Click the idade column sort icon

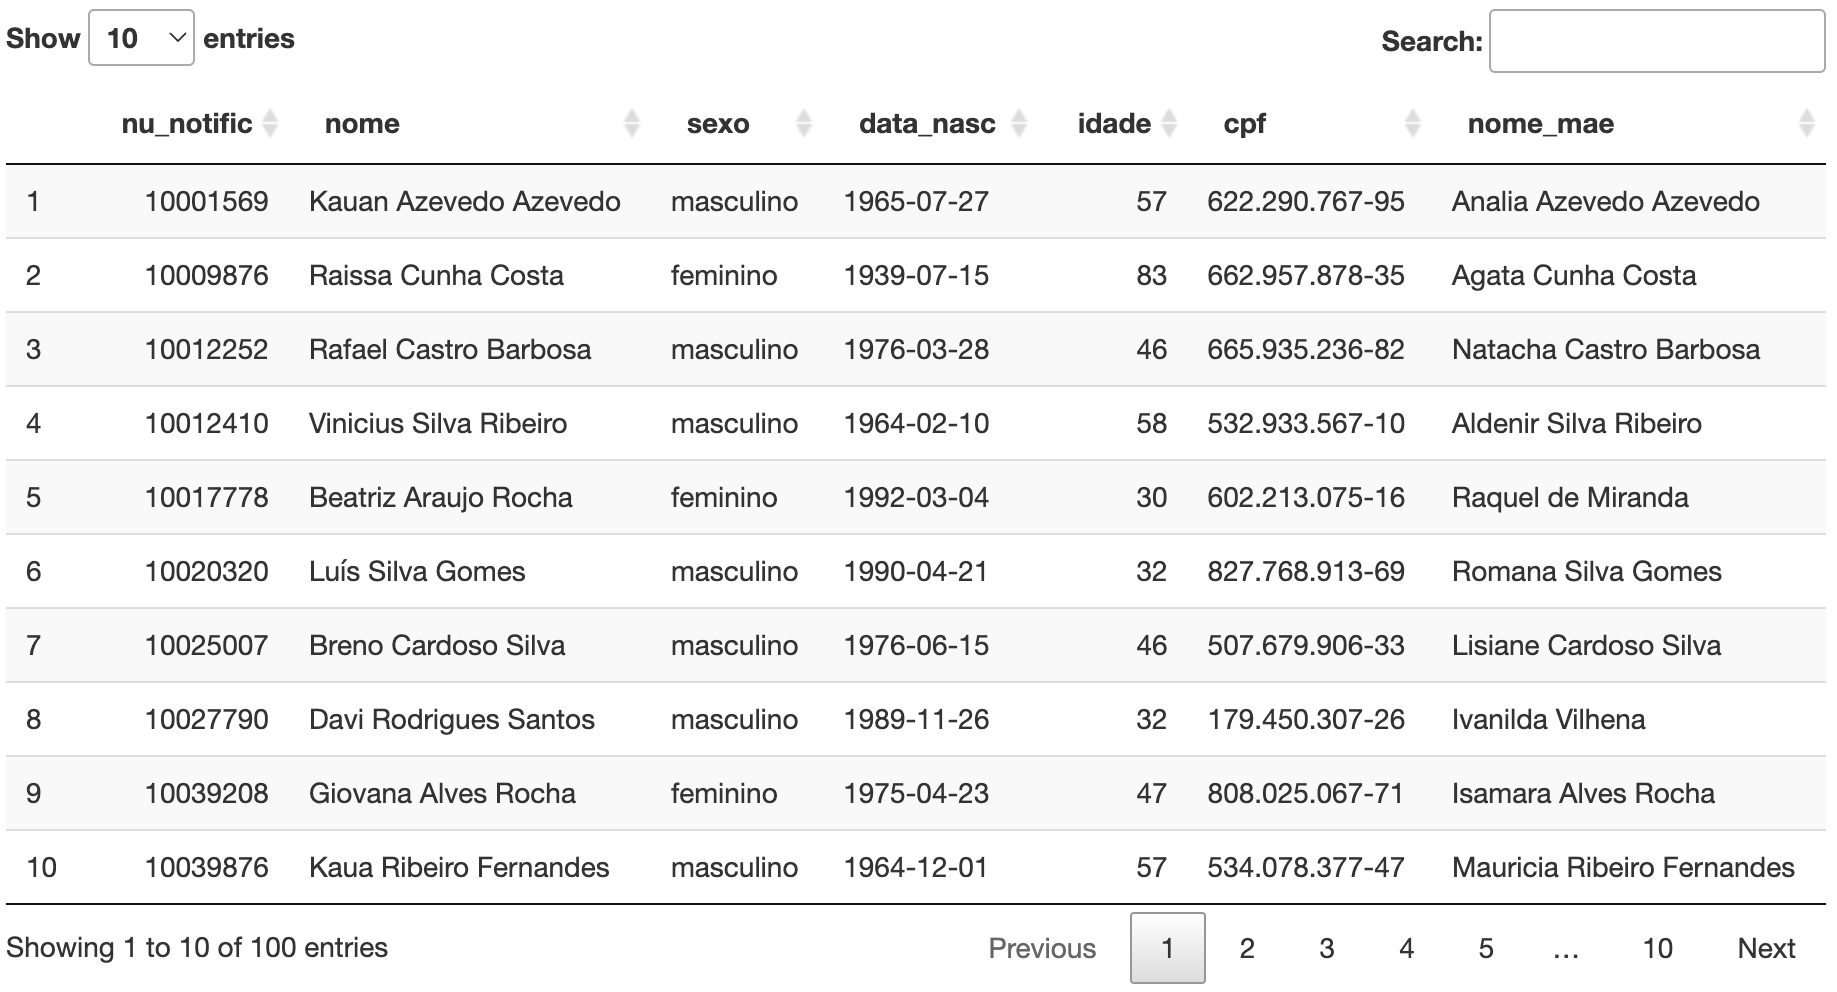tap(1169, 123)
